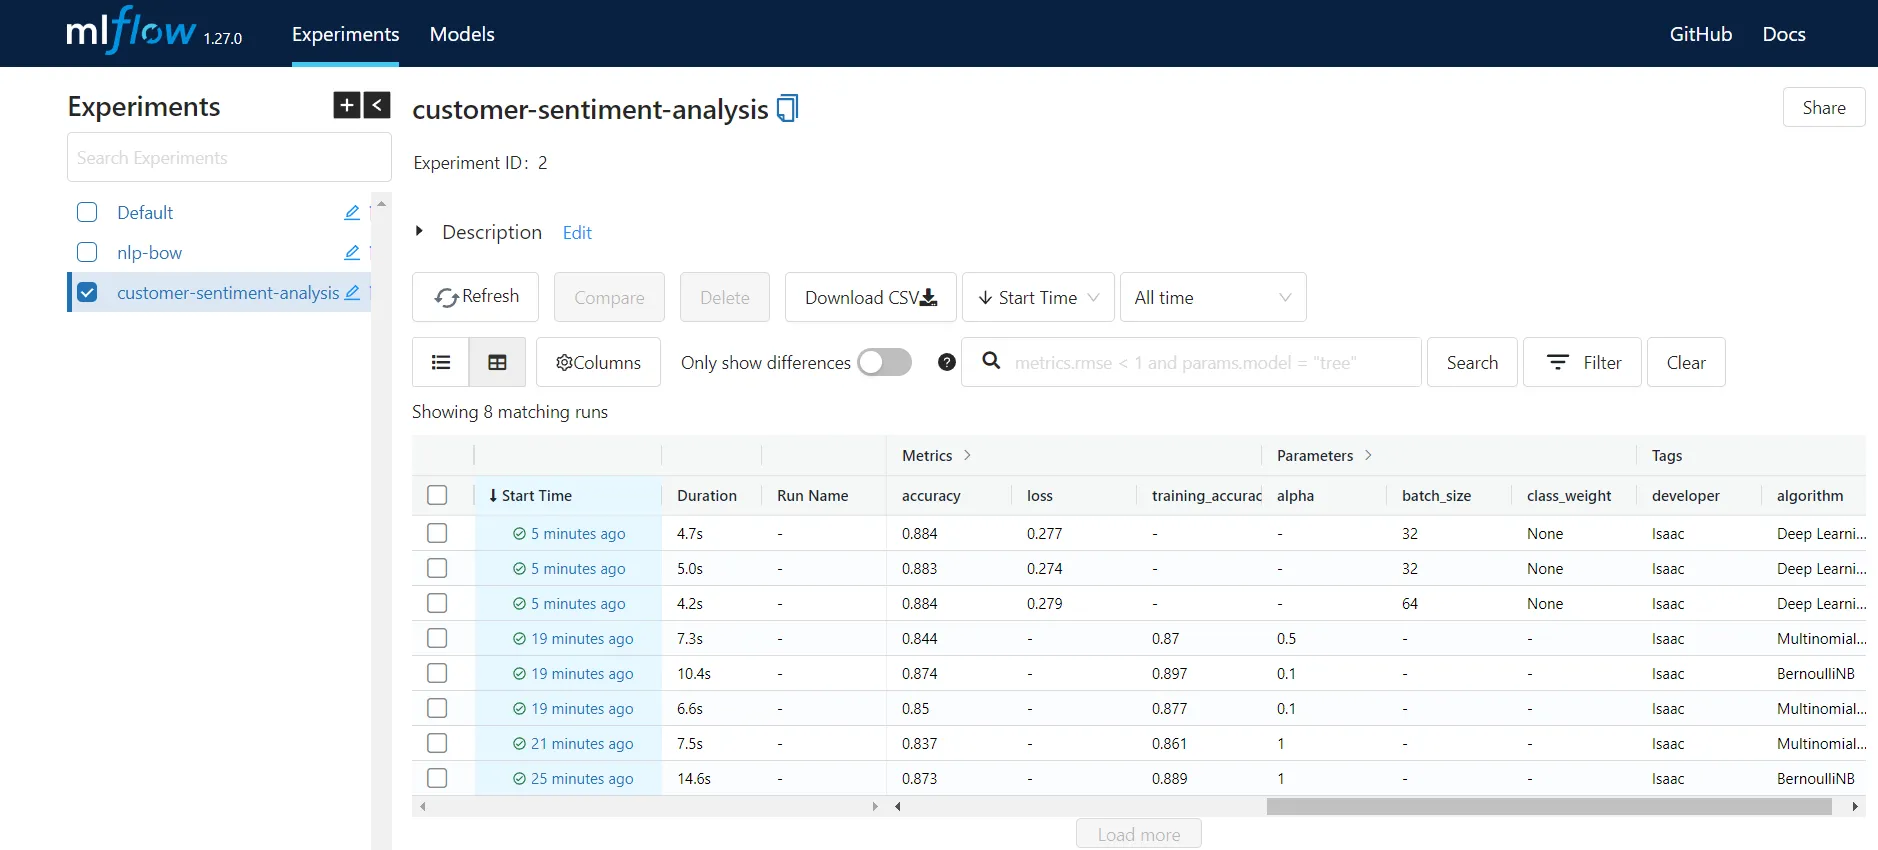Expand the Description section triangle
1878x850 pixels.
point(419,231)
